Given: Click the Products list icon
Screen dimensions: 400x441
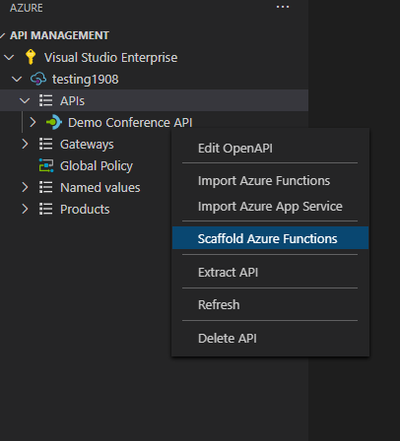Looking at the screenshot, I should pos(46,209).
